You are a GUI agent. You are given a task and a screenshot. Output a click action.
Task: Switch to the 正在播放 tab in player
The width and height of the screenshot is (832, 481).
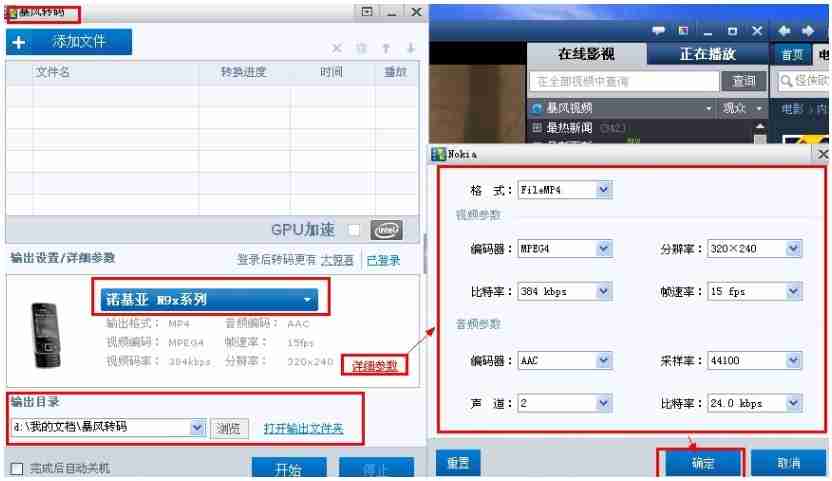[x=707, y=54]
